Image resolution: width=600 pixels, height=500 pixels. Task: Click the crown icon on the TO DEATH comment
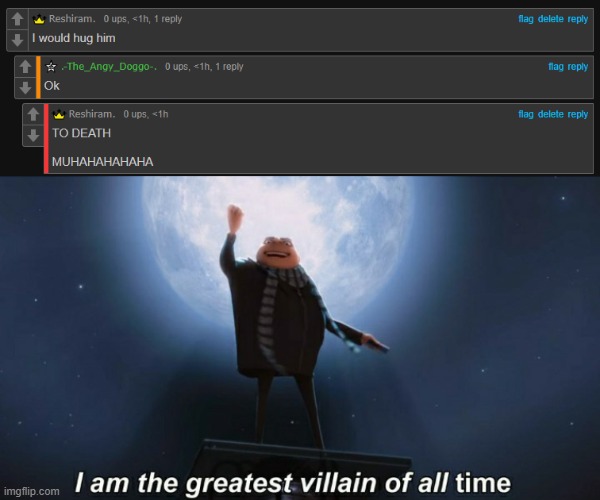coord(59,114)
